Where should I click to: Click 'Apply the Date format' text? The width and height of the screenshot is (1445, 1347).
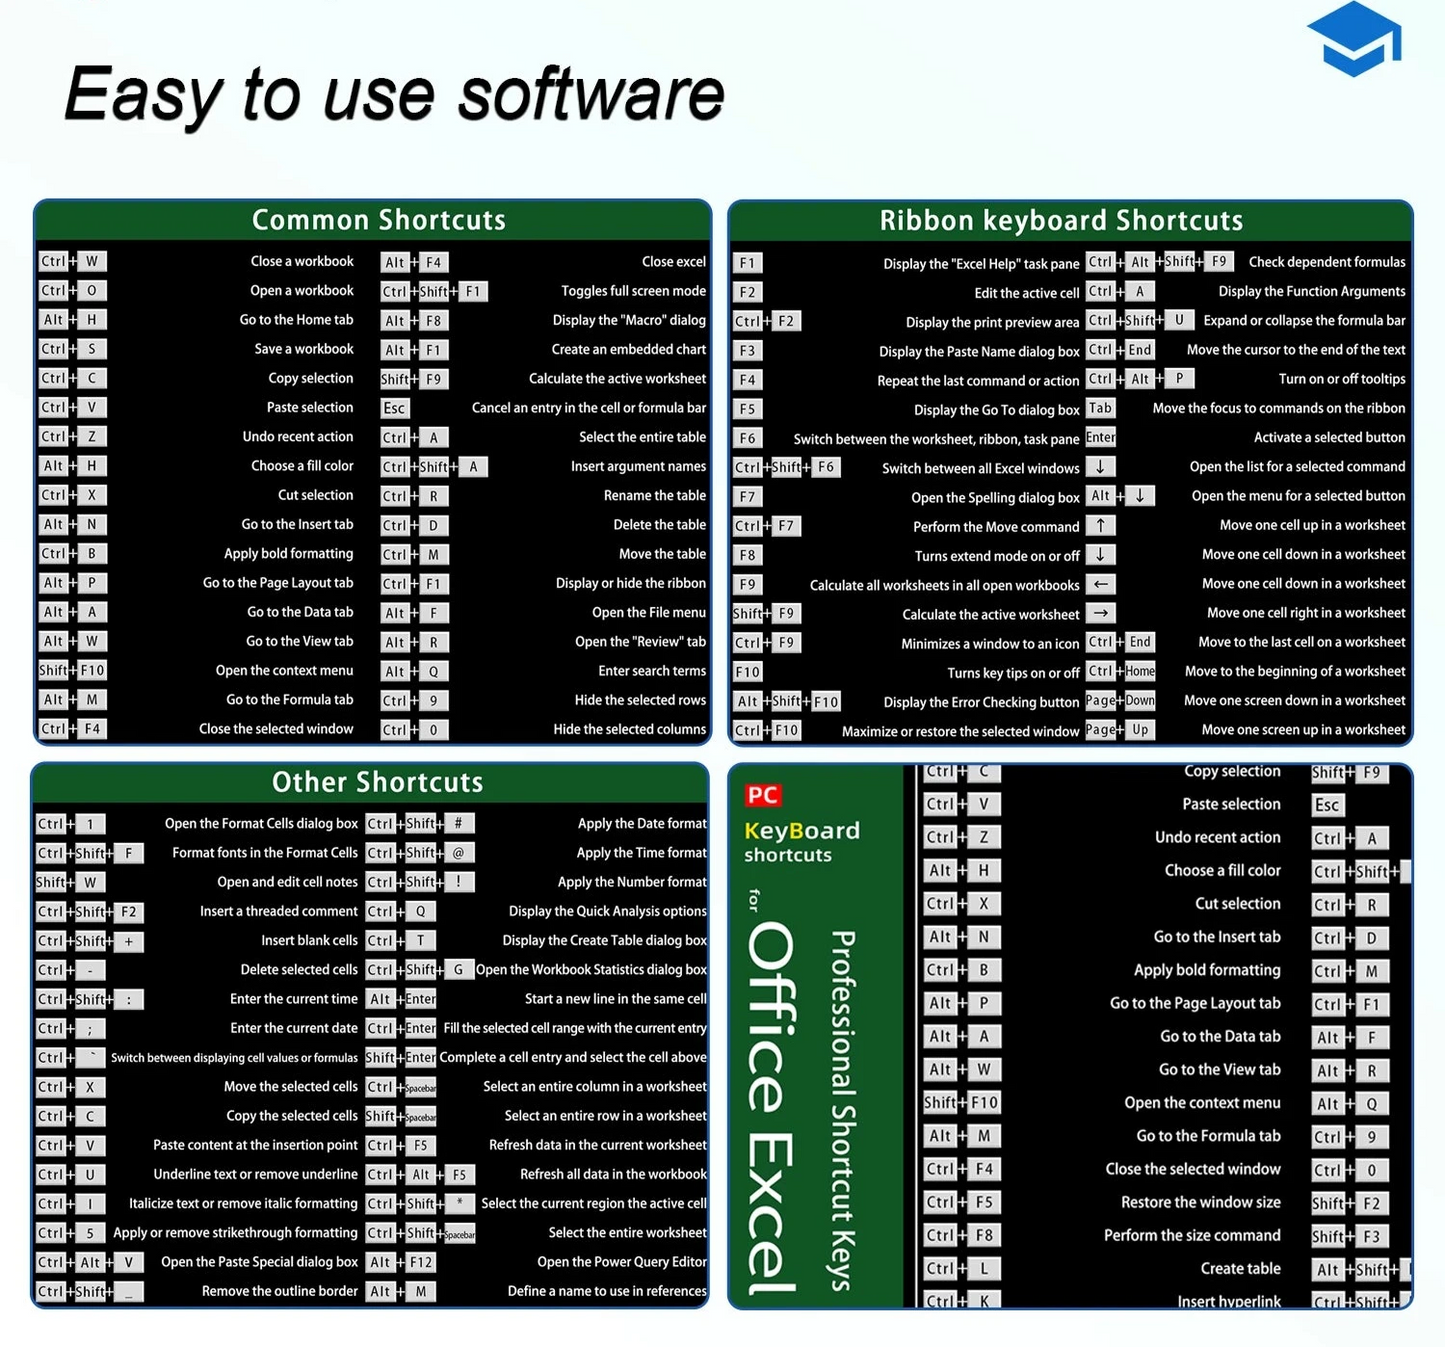(x=642, y=824)
